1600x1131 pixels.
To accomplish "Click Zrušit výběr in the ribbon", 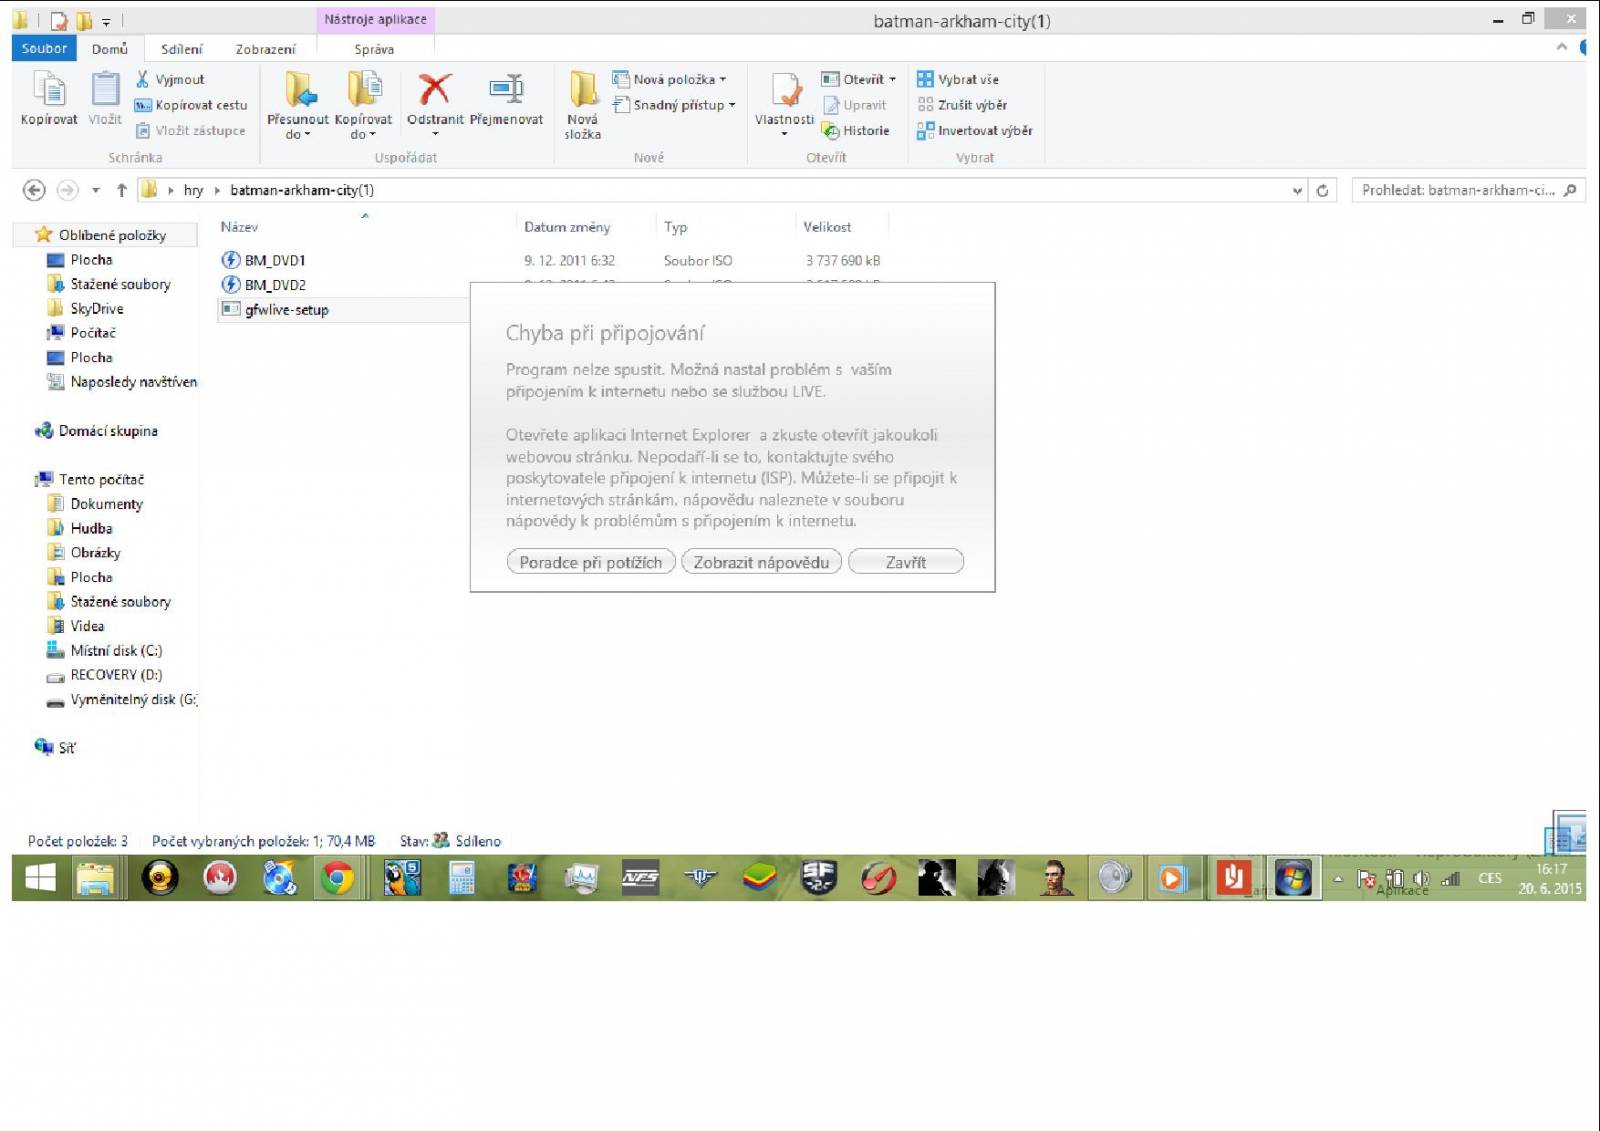I will [x=962, y=105].
